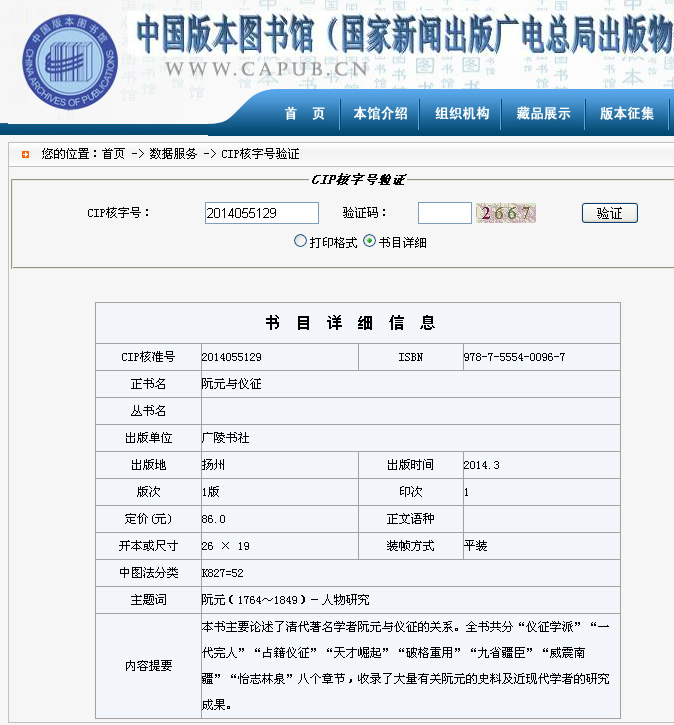Click the subject text 阮元(1764~1849)-人物研究

[x=286, y=600]
